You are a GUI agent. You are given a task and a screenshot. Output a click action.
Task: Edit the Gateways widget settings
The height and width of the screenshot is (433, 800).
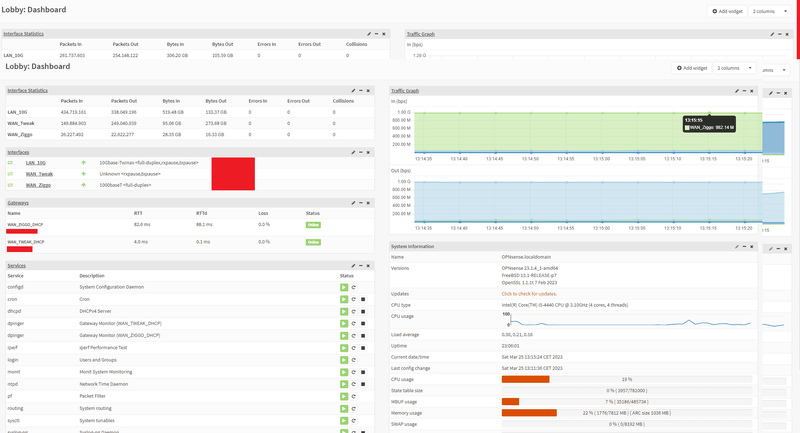tap(353, 203)
